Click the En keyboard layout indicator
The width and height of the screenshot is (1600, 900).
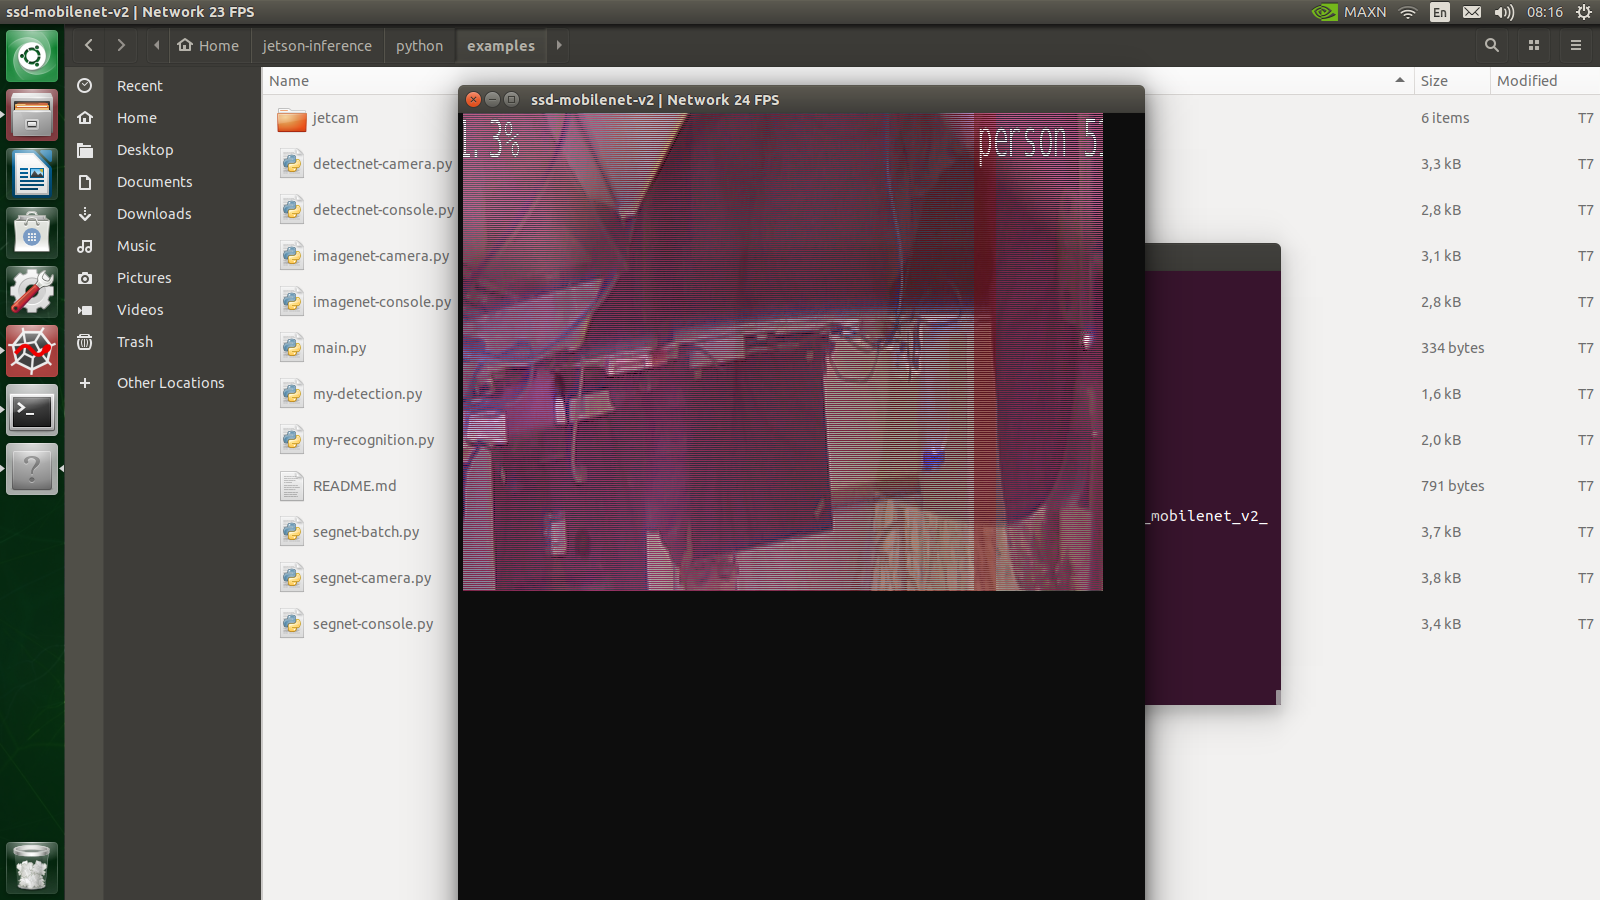point(1440,12)
